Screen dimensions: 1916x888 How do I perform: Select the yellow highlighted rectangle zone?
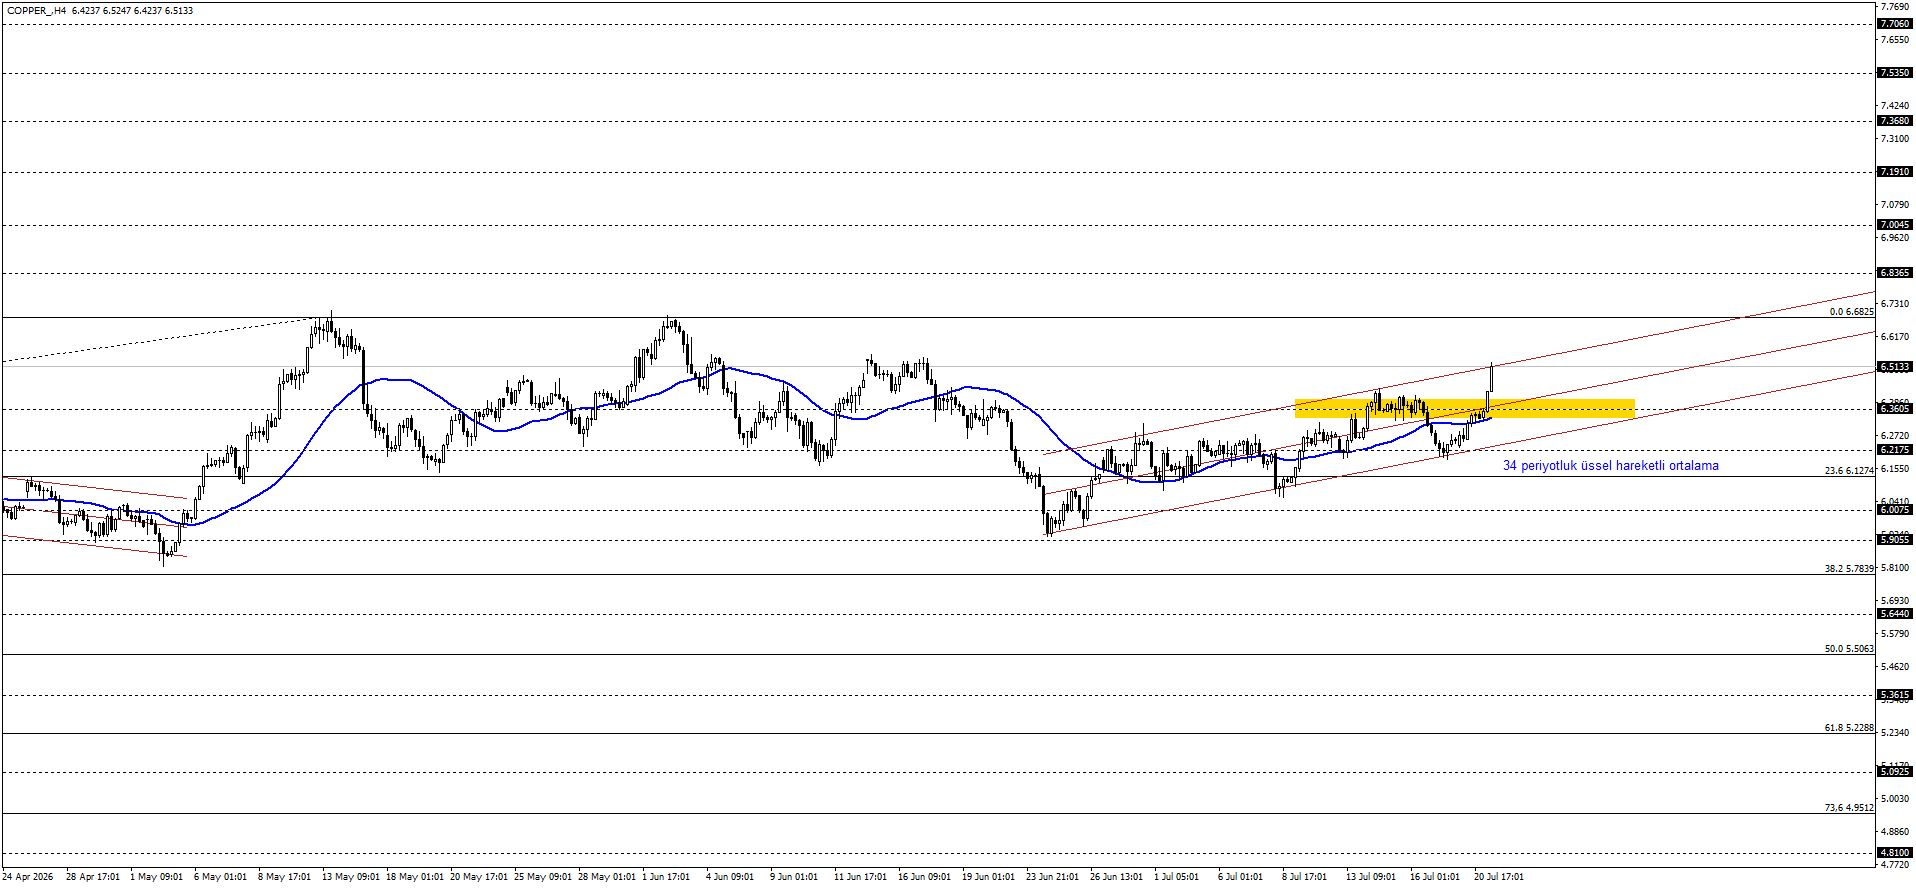(x=1464, y=408)
